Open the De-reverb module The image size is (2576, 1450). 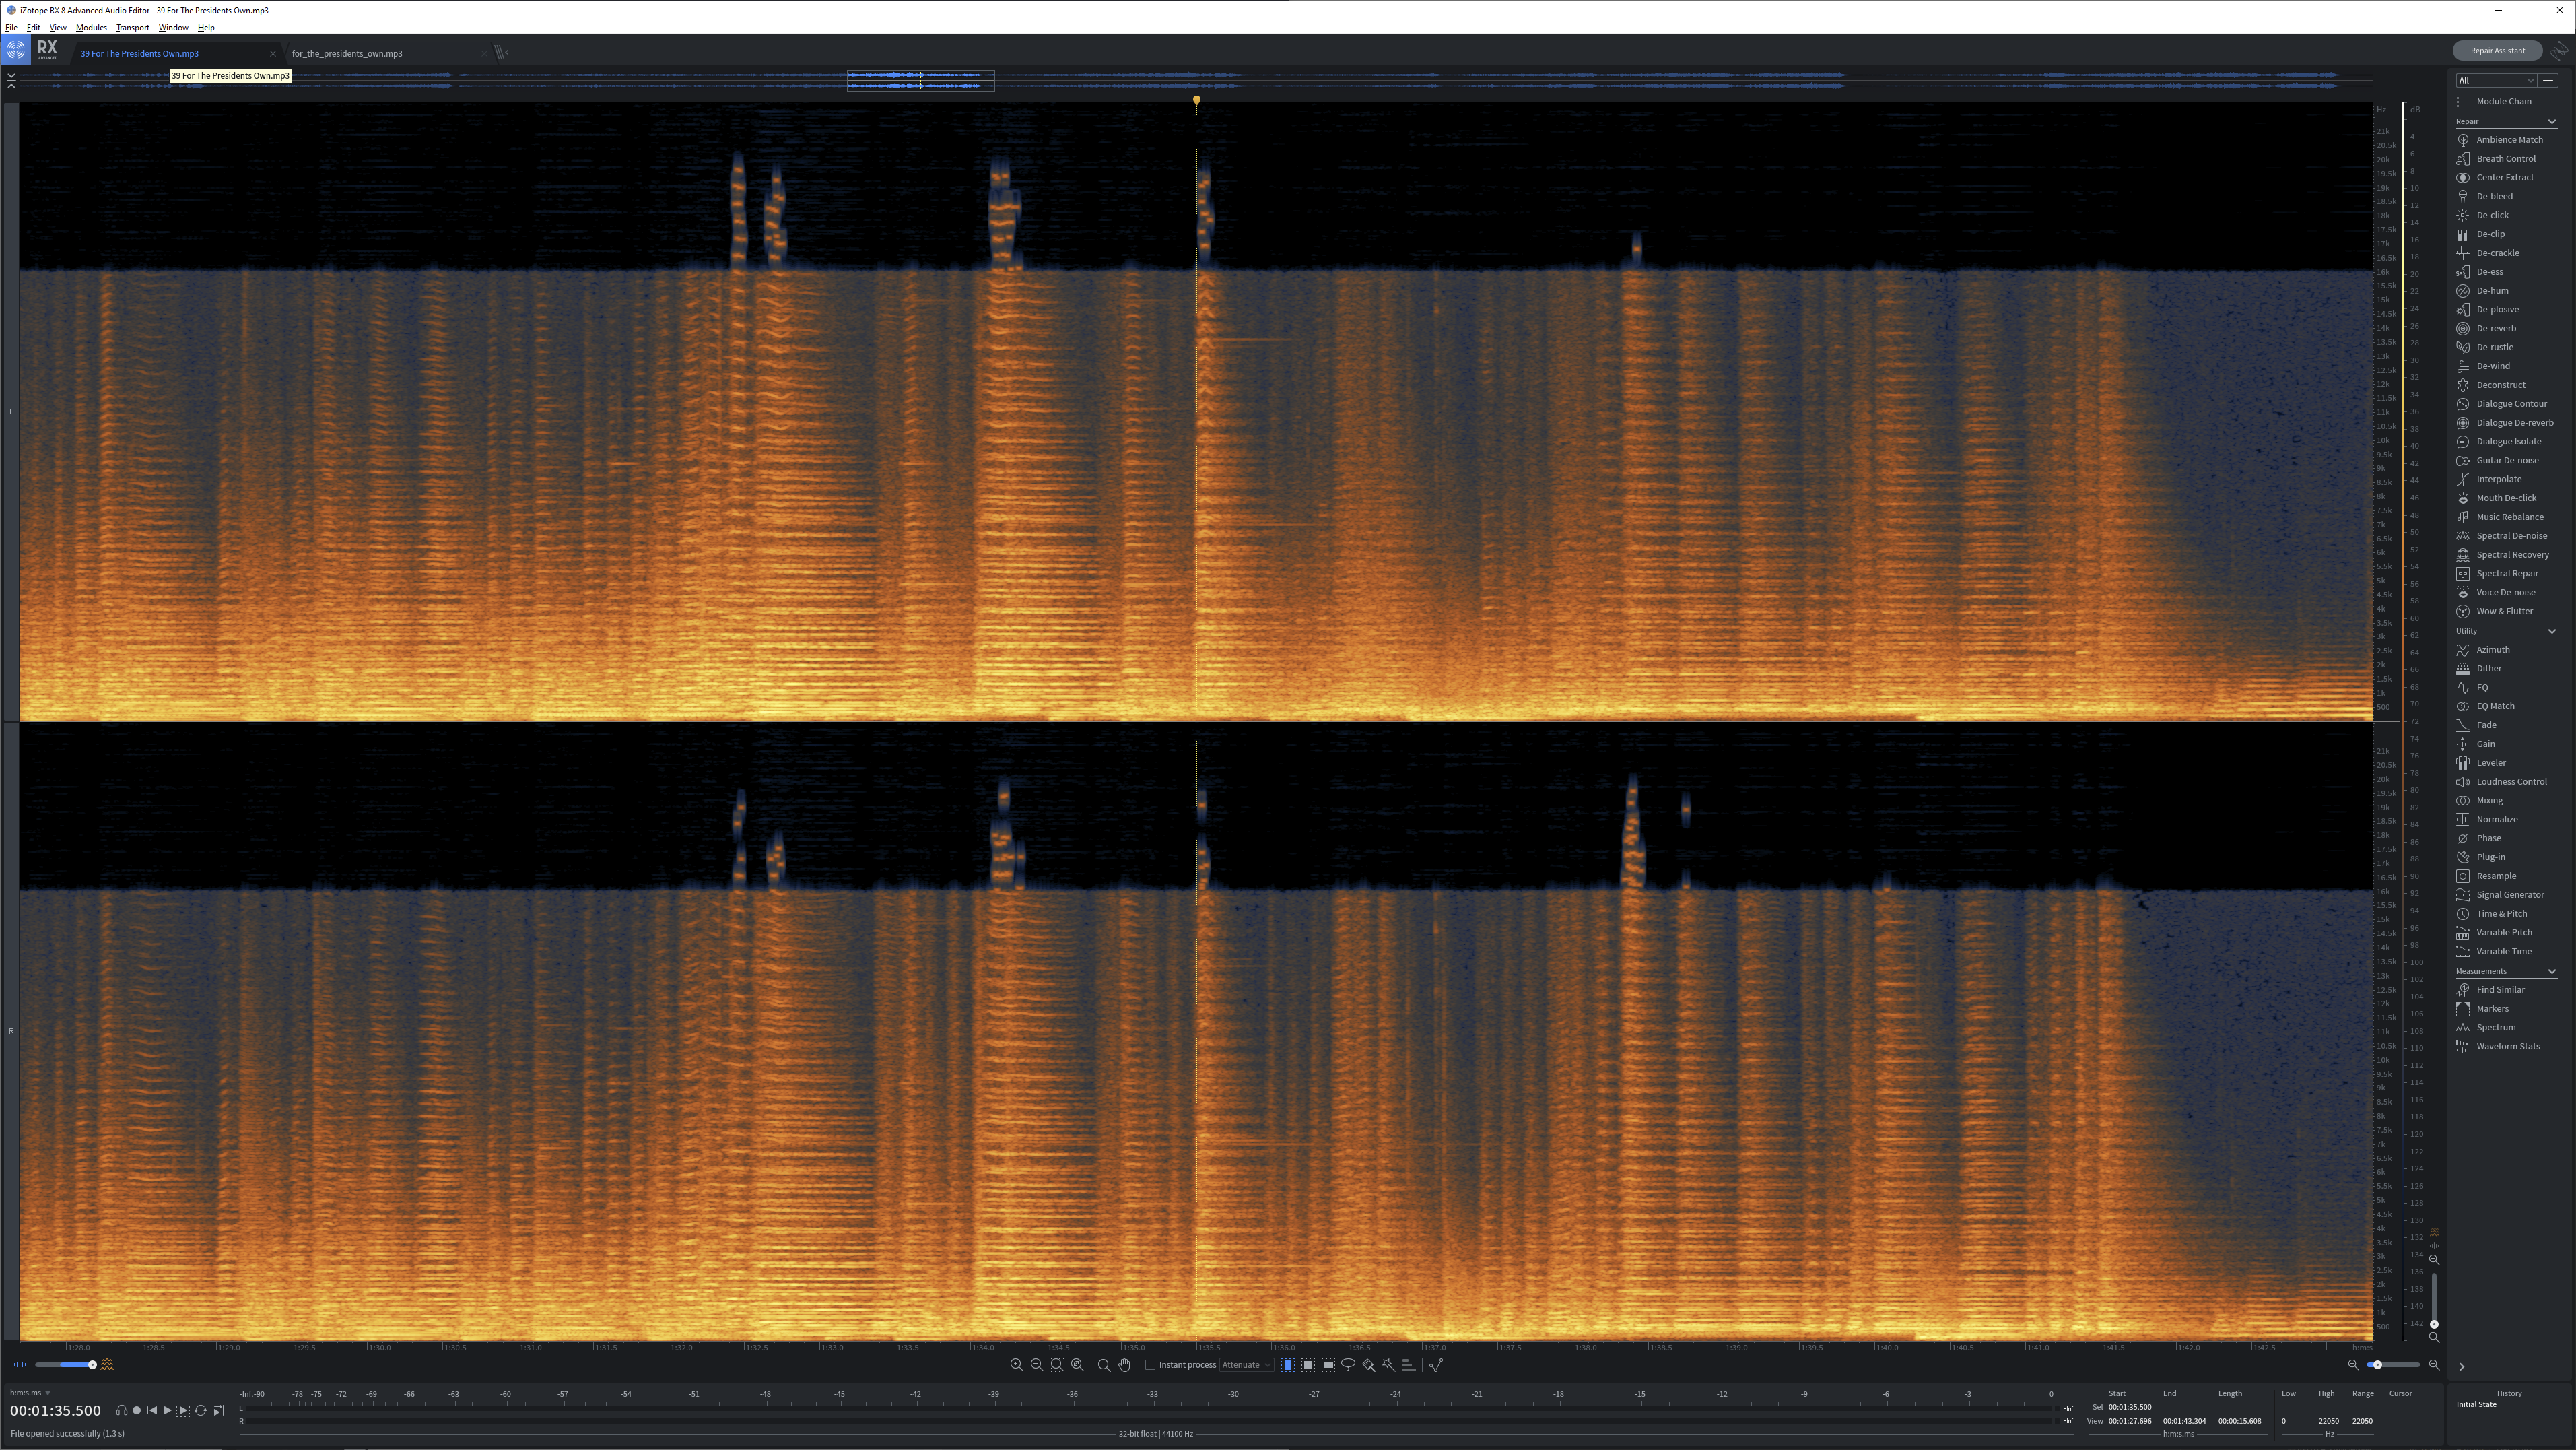2495,328
